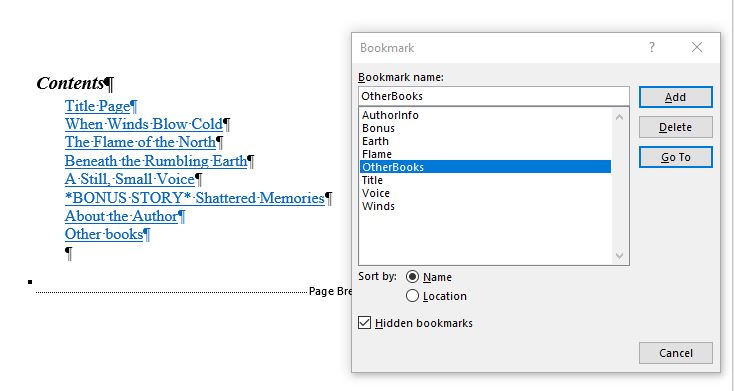This screenshot has width=734, height=391.
Task: Click the Add button in Bookmark dialog
Action: (x=675, y=97)
